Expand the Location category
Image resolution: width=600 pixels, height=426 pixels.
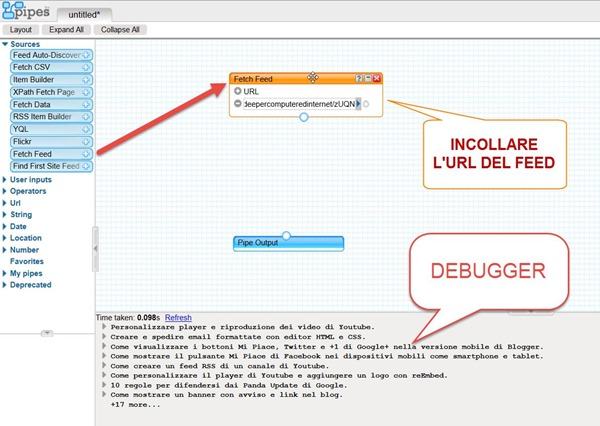tap(4, 238)
